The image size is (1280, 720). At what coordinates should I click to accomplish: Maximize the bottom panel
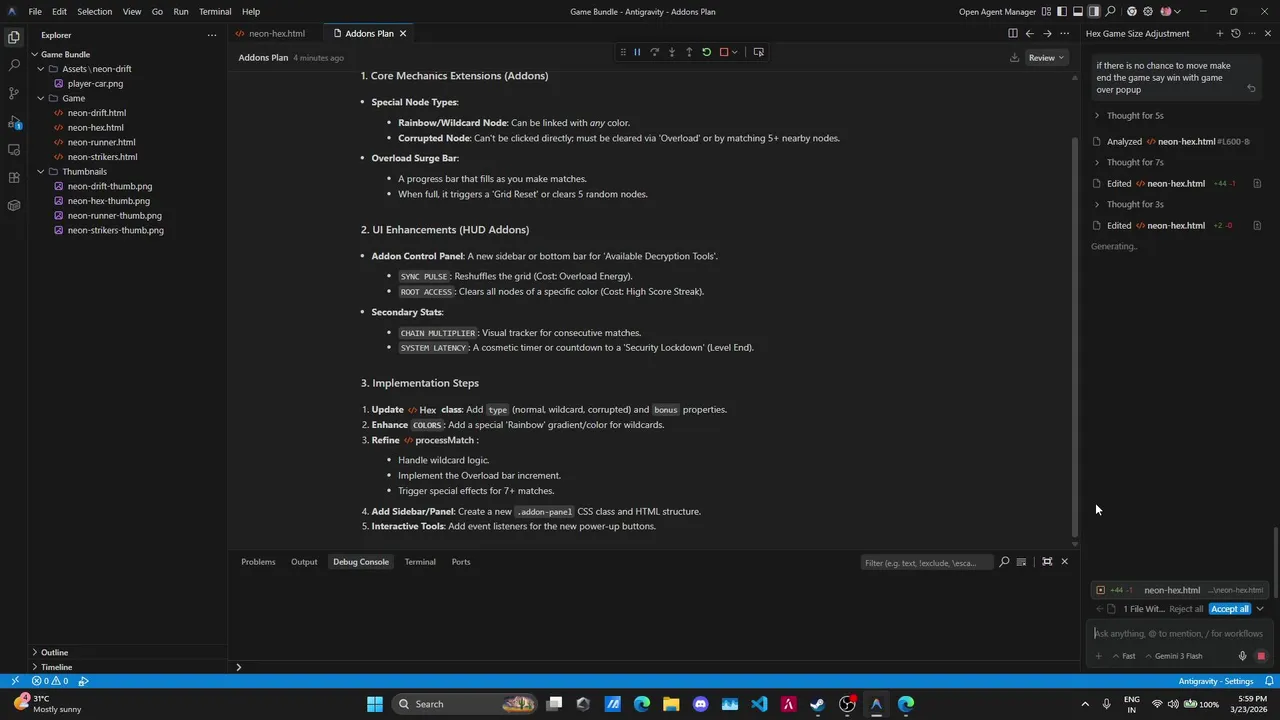[x=1047, y=562]
